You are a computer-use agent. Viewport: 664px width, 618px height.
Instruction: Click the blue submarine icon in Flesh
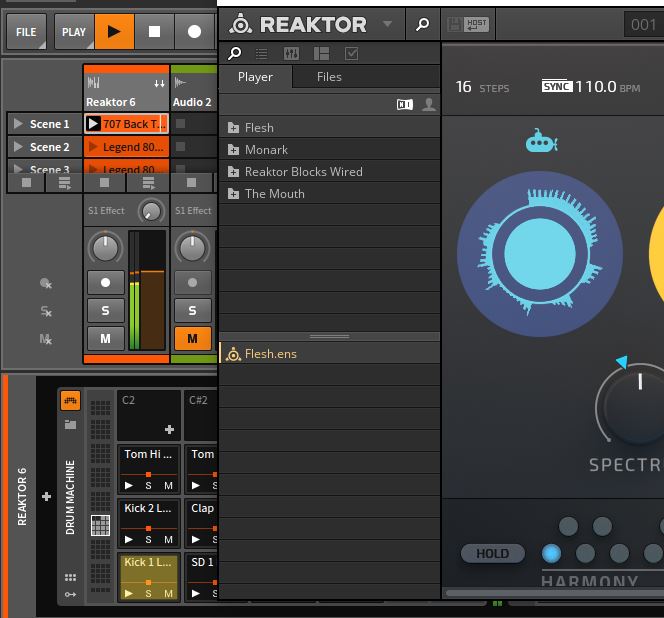[541, 141]
